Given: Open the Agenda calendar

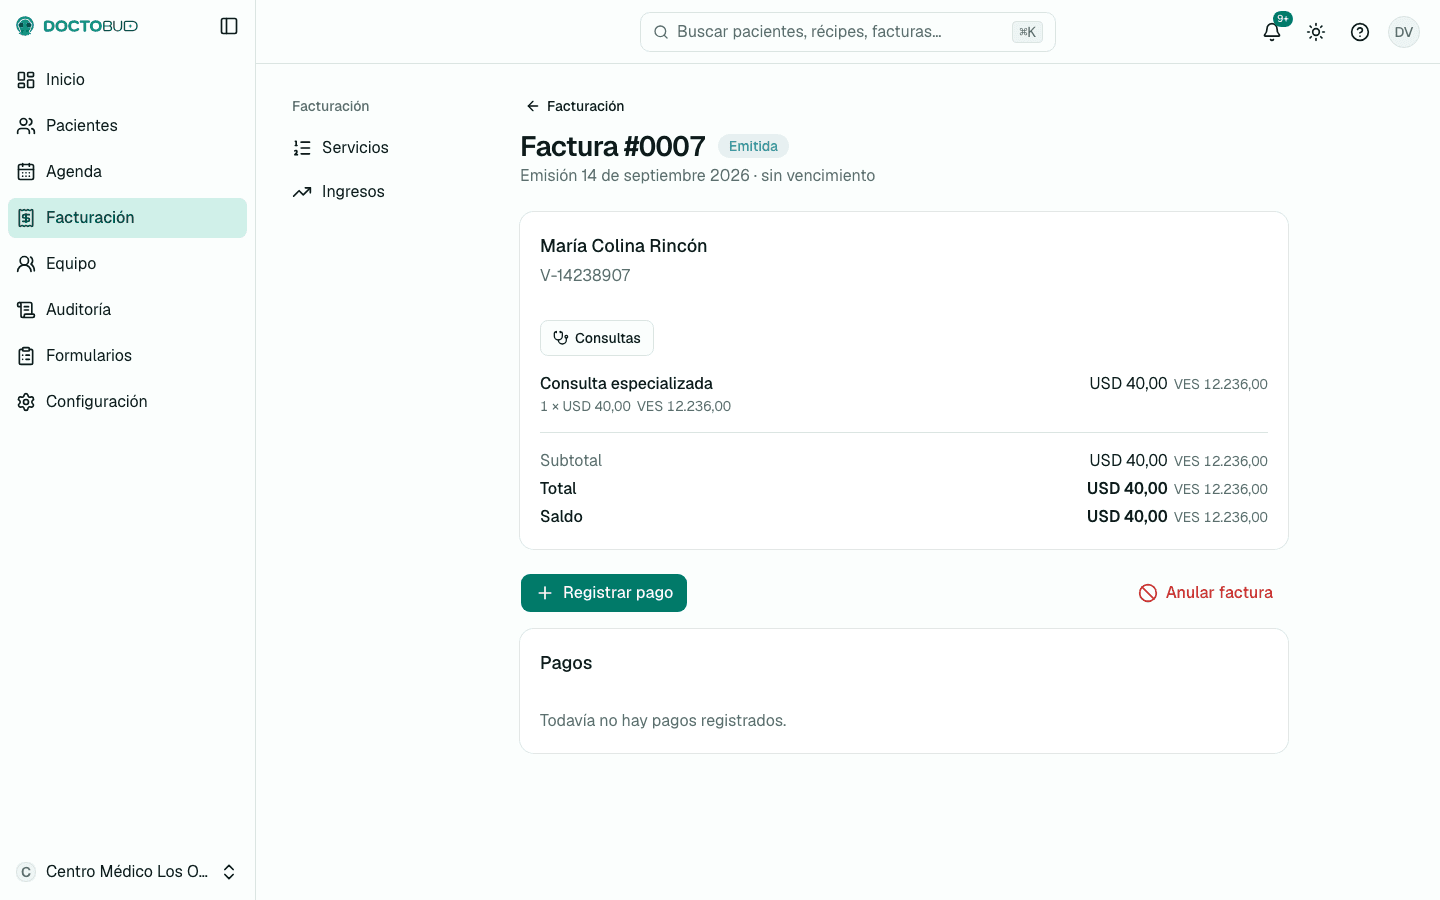Looking at the screenshot, I should pos(127,172).
